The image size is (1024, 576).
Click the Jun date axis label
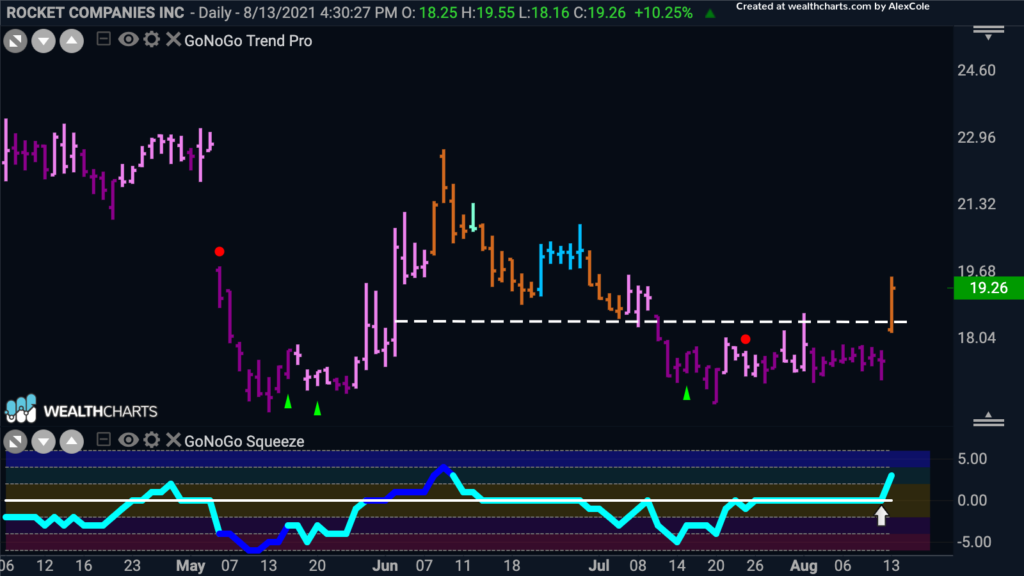(385, 566)
